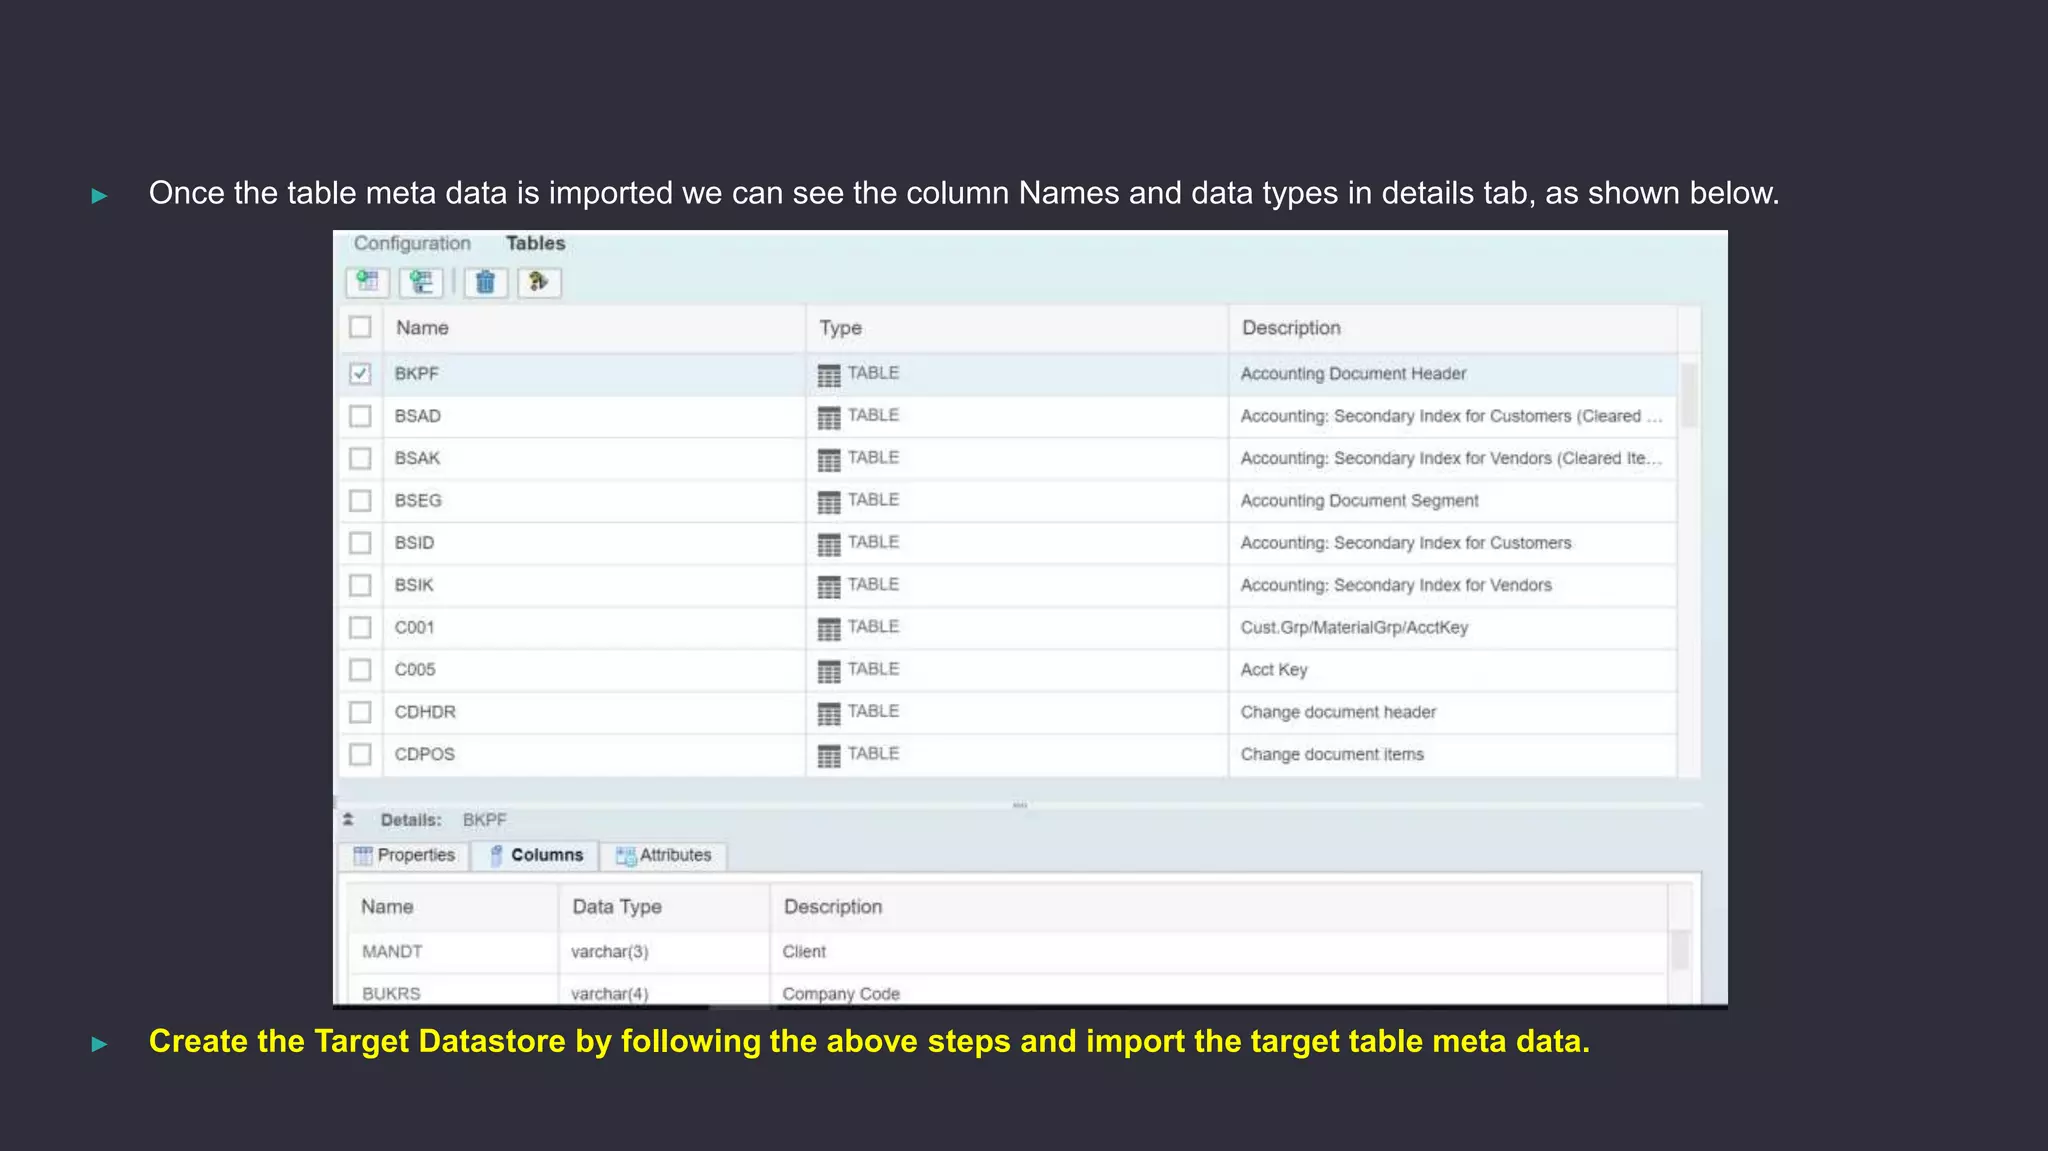Toggle the select-all checkbox in header
This screenshot has width=2048, height=1151.
click(x=360, y=327)
